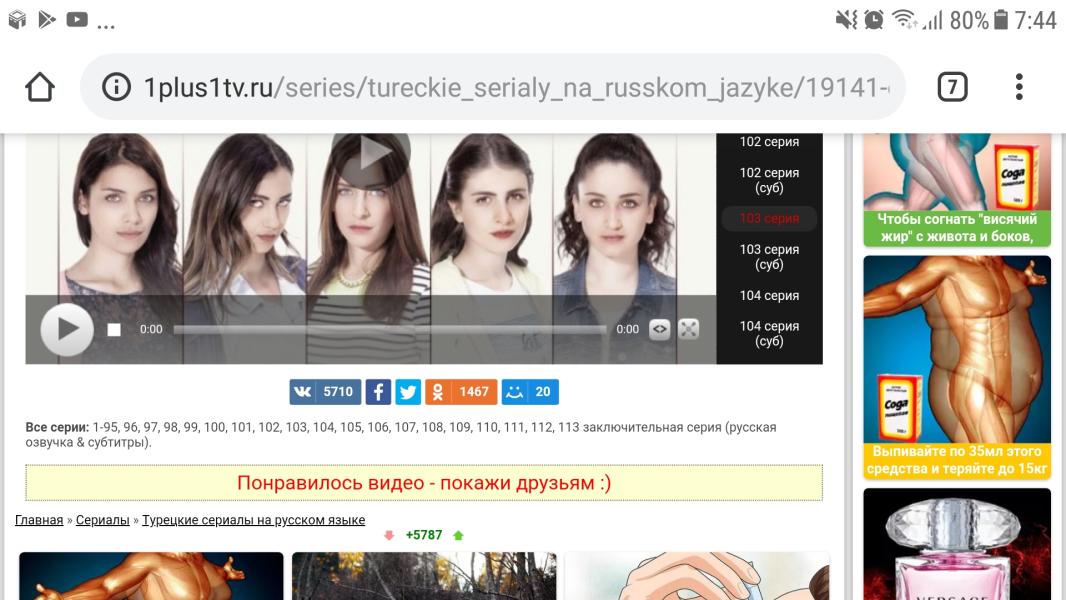Open the tab switcher showing 7 tabs
Image resolution: width=1066 pixels, height=600 pixels.
pos(952,87)
